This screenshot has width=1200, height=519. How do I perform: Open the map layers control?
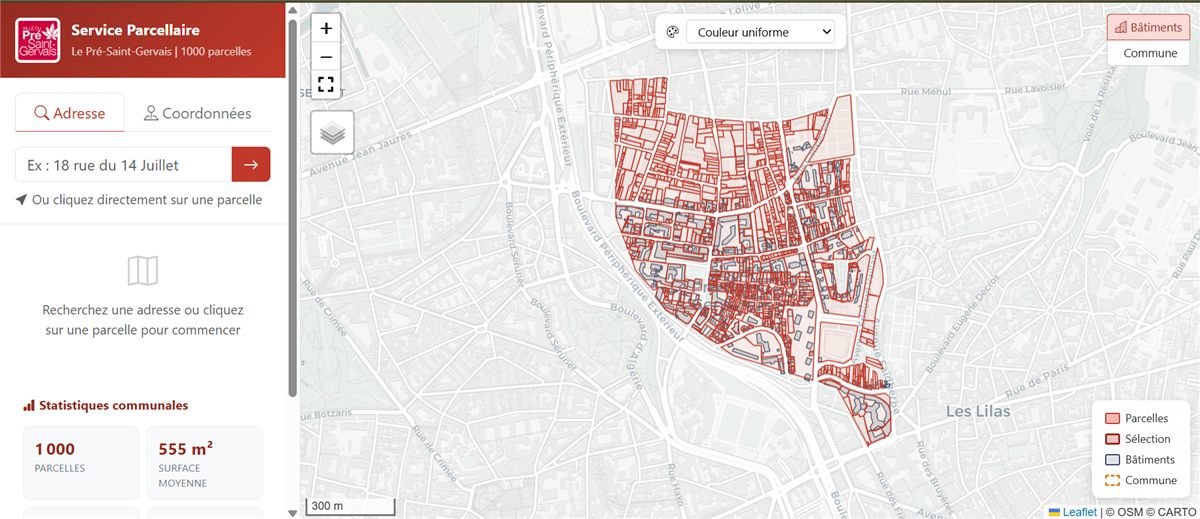(x=332, y=132)
